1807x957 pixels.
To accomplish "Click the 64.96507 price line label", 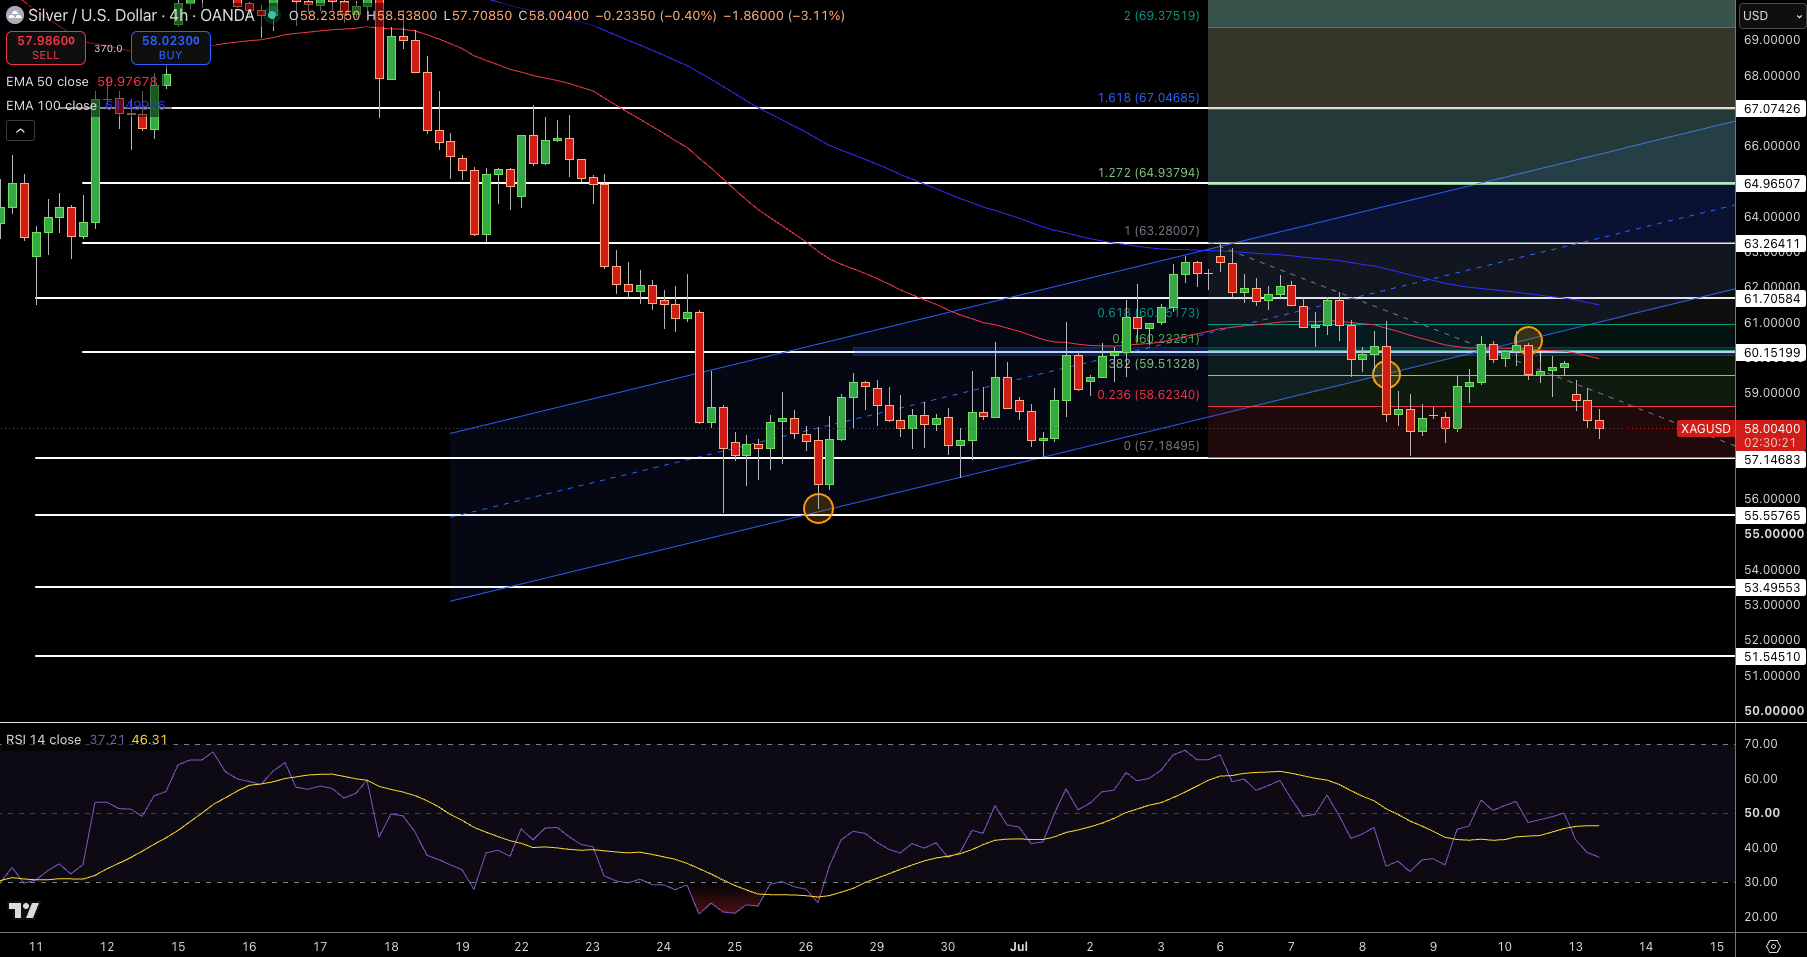I will pos(1771,183).
